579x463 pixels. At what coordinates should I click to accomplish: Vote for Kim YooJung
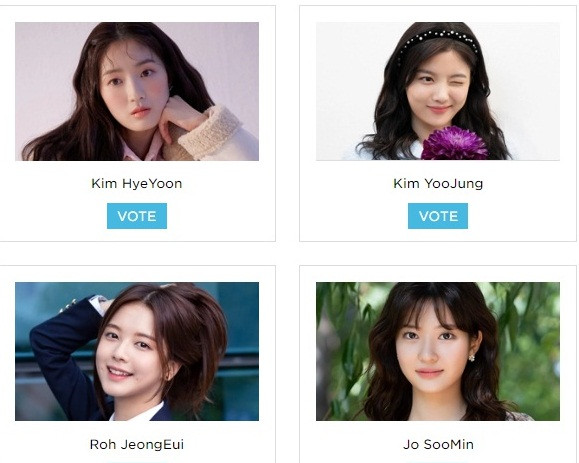pos(438,216)
